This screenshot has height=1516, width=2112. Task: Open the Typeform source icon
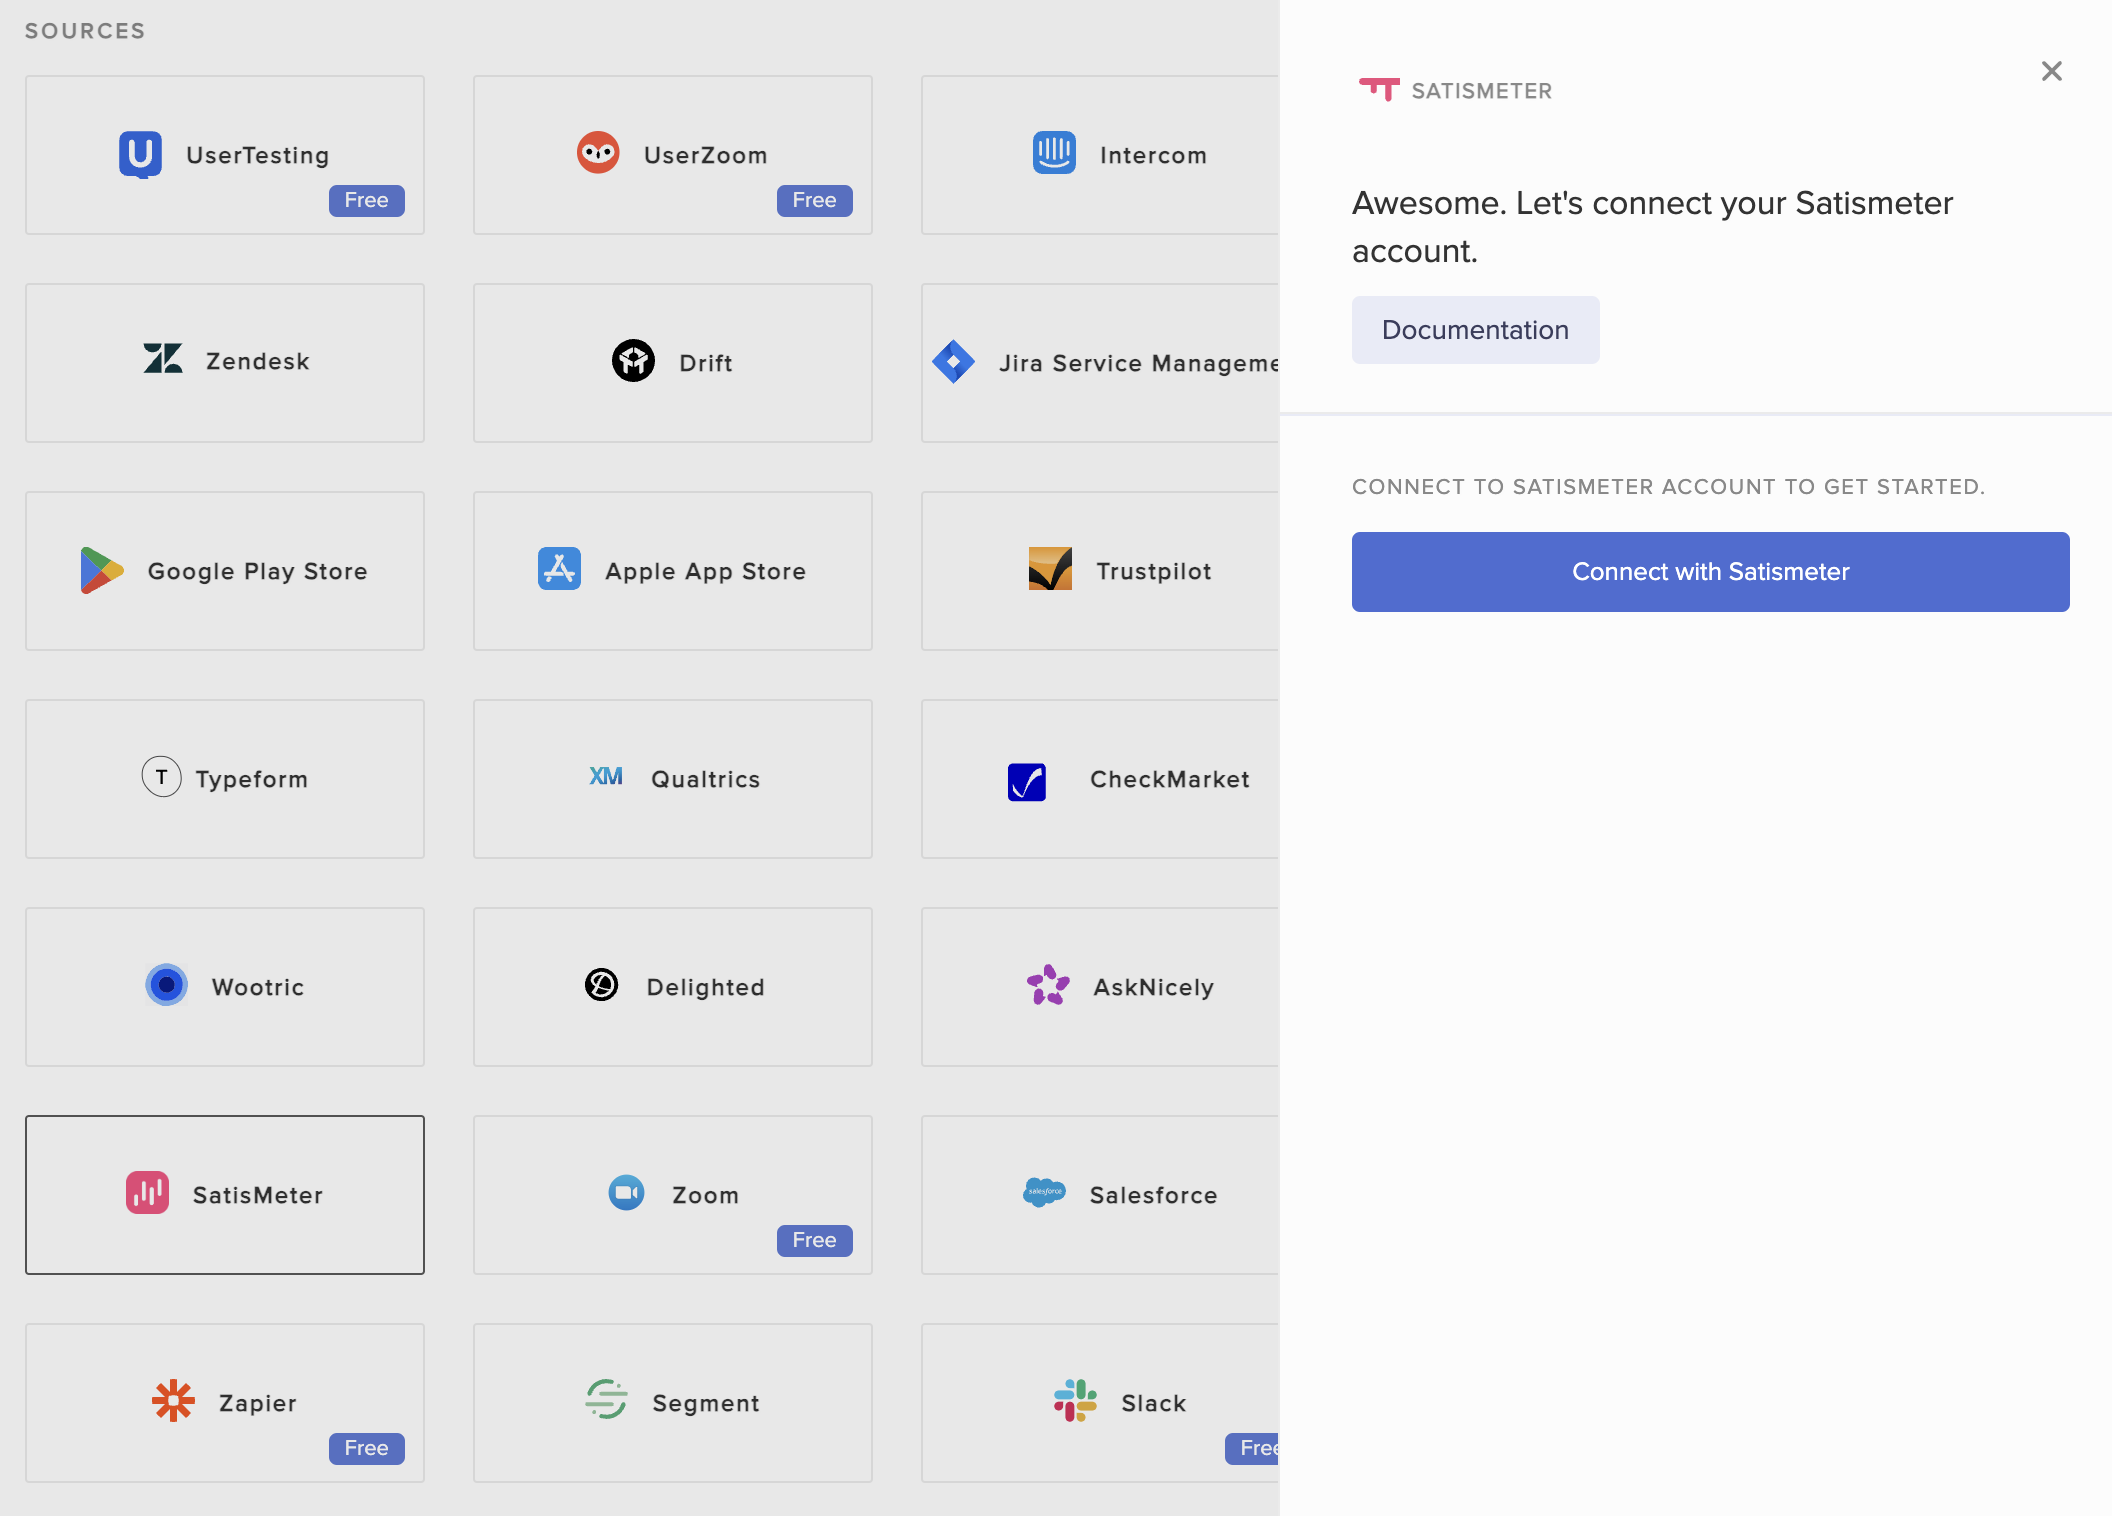coord(161,778)
